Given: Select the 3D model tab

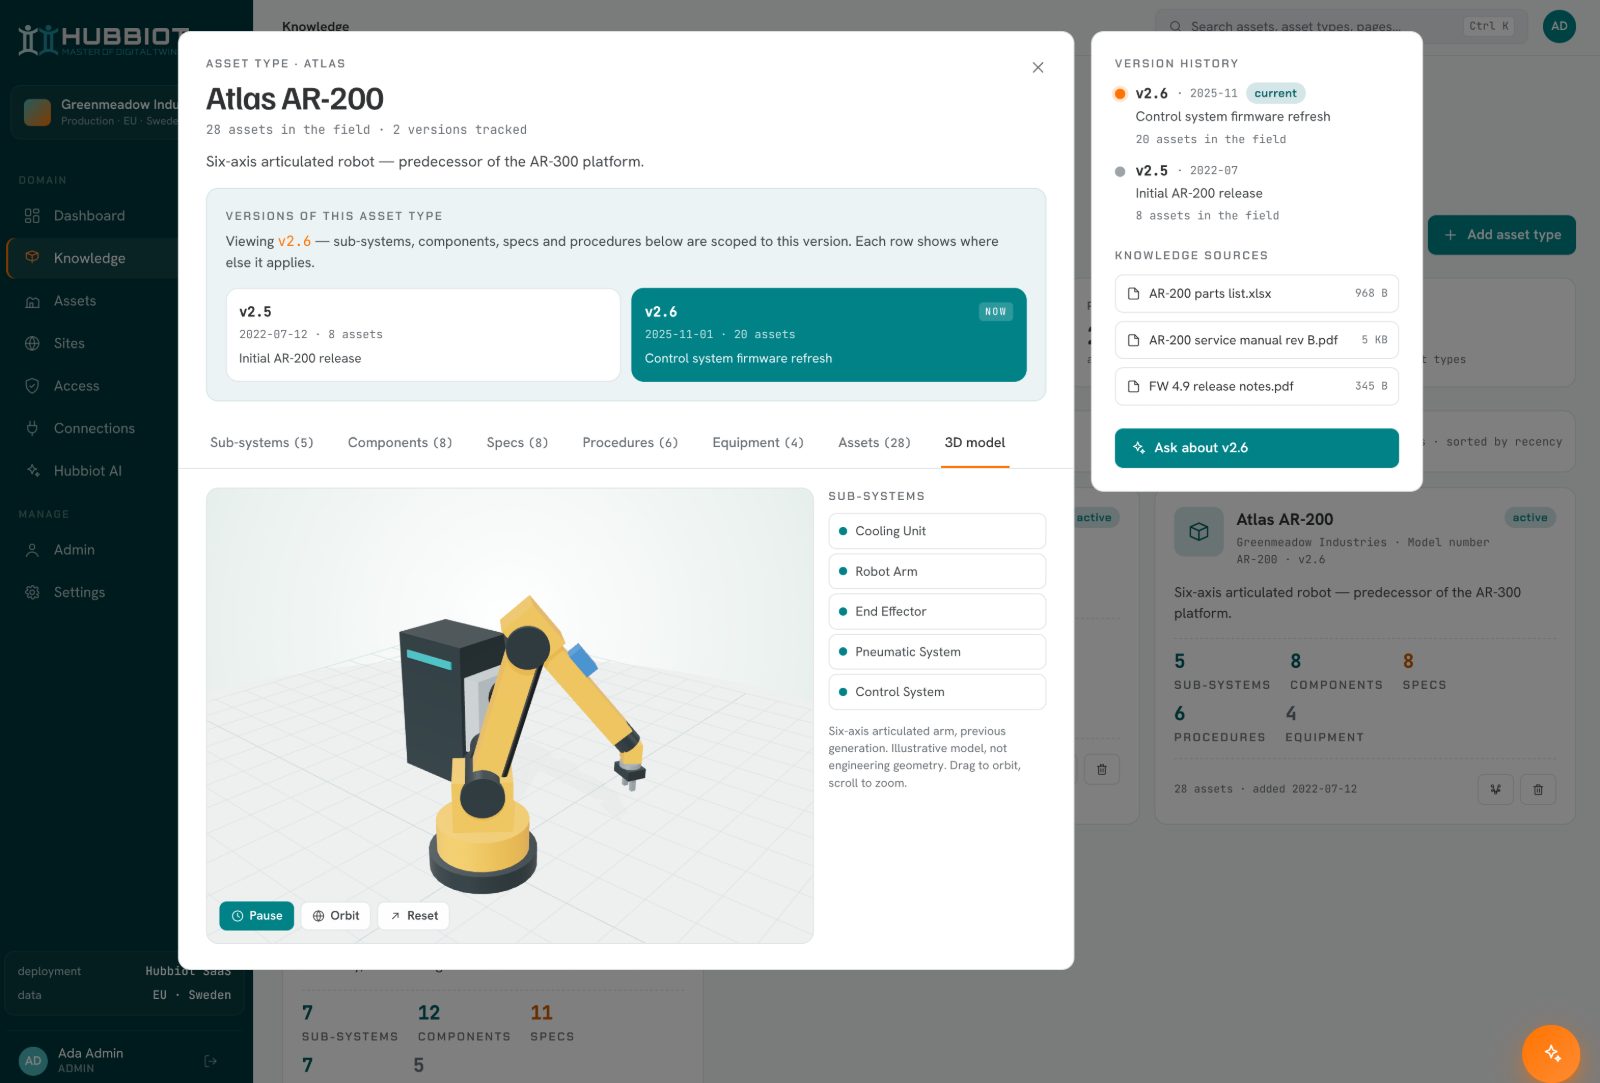Looking at the screenshot, I should point(975,443).
